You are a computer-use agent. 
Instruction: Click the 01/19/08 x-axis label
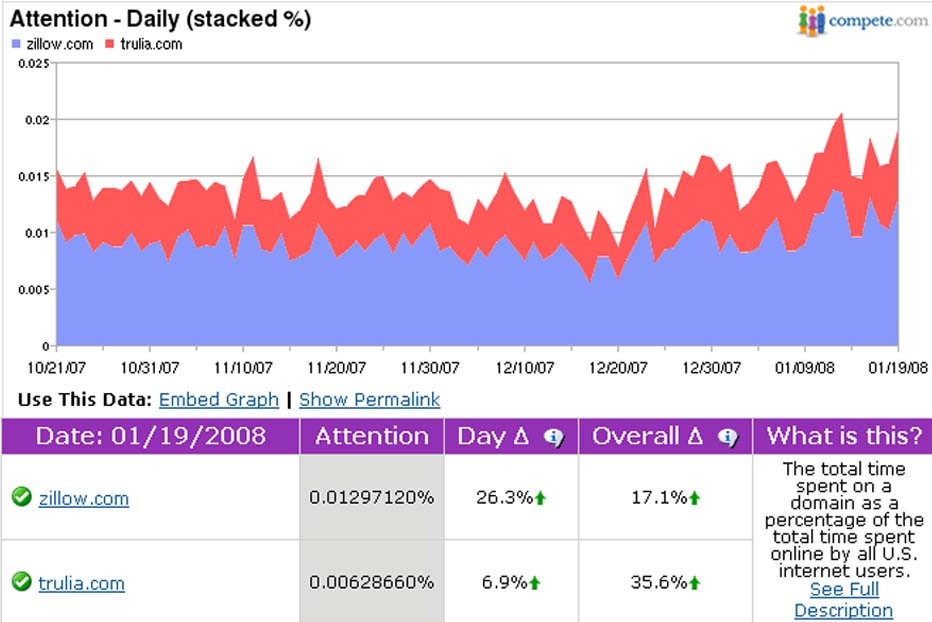(x=898, y=368)
